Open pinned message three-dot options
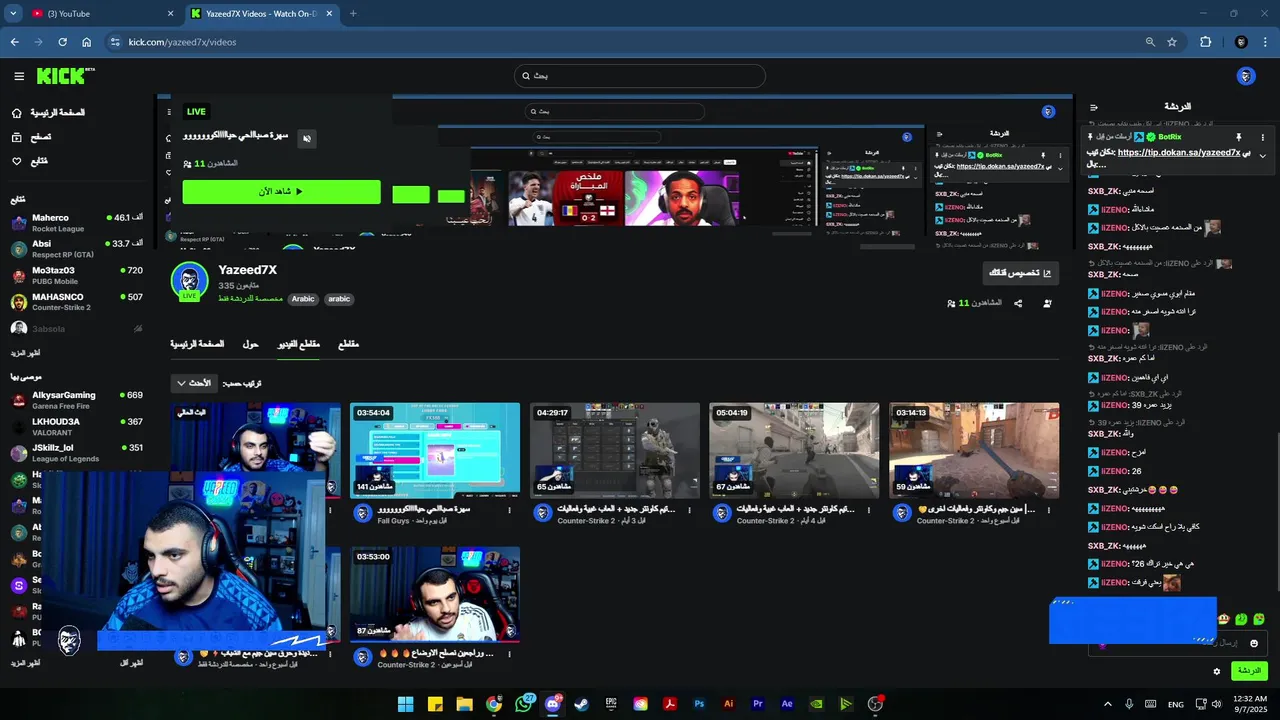This screenshot has width=1280, height=720. (x=1262, y=137)
